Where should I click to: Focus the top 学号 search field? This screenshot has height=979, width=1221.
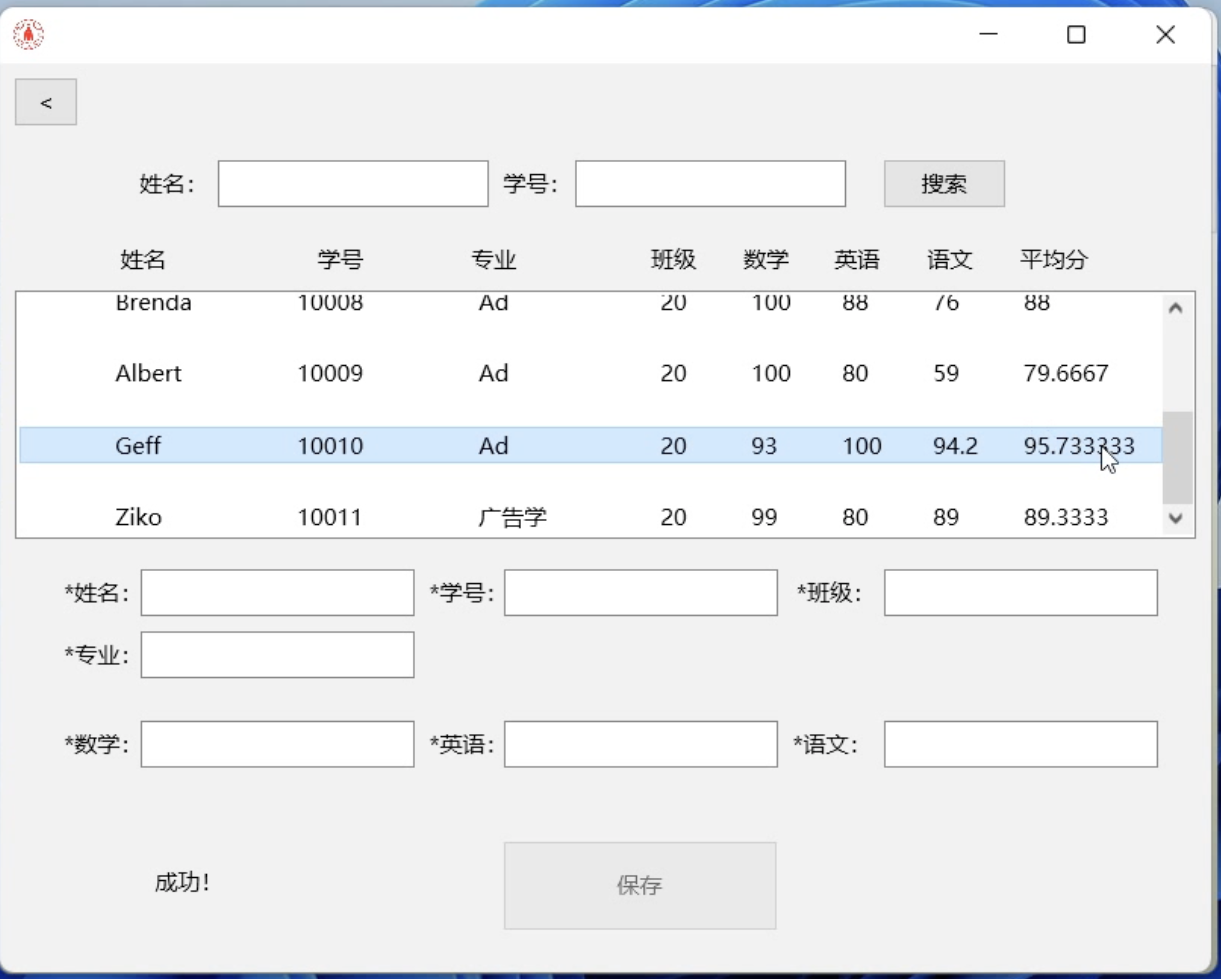(710, 184)
